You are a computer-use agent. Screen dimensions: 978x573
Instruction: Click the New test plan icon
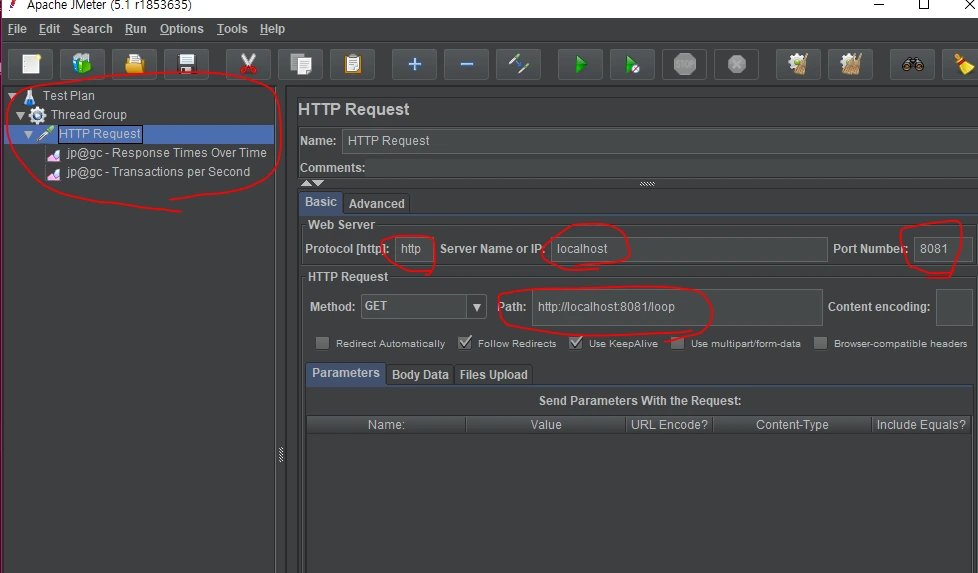click(x=31, y=64)
